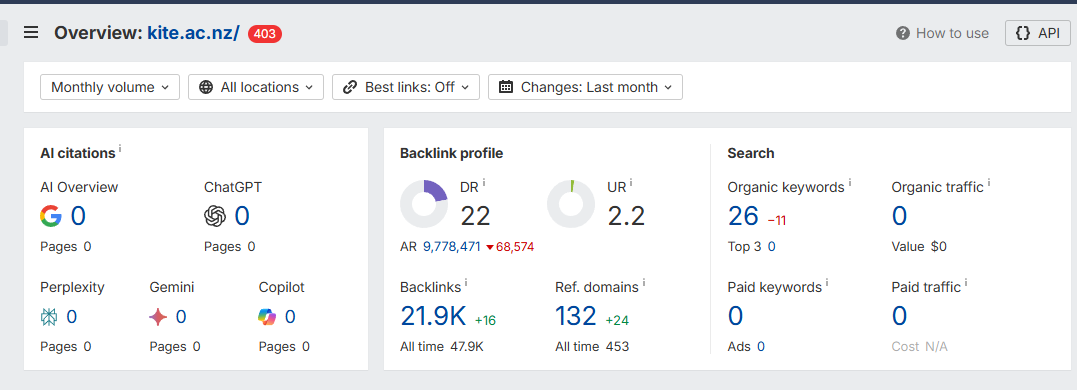Click the UR score 2.2
This screenshot has height=390, width=1077.
tap(626, 216)
